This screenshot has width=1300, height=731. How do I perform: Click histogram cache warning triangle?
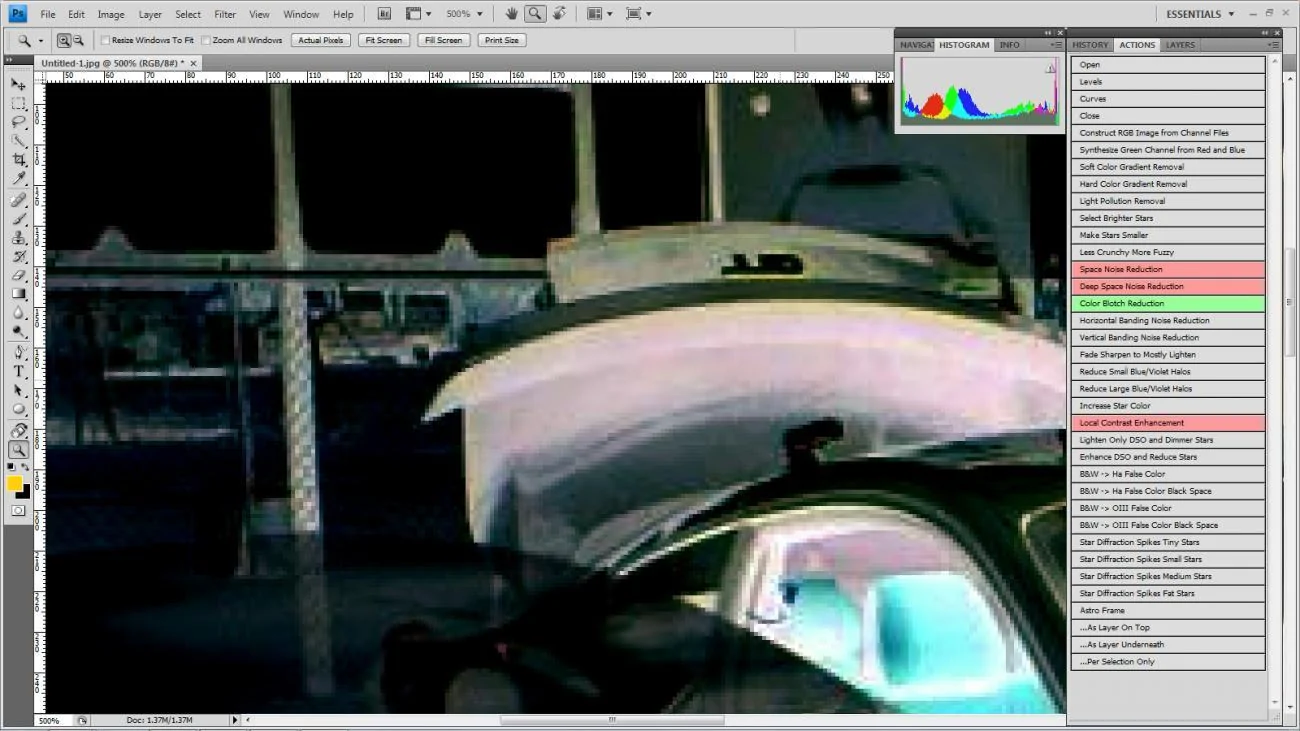pos(1051,68)
